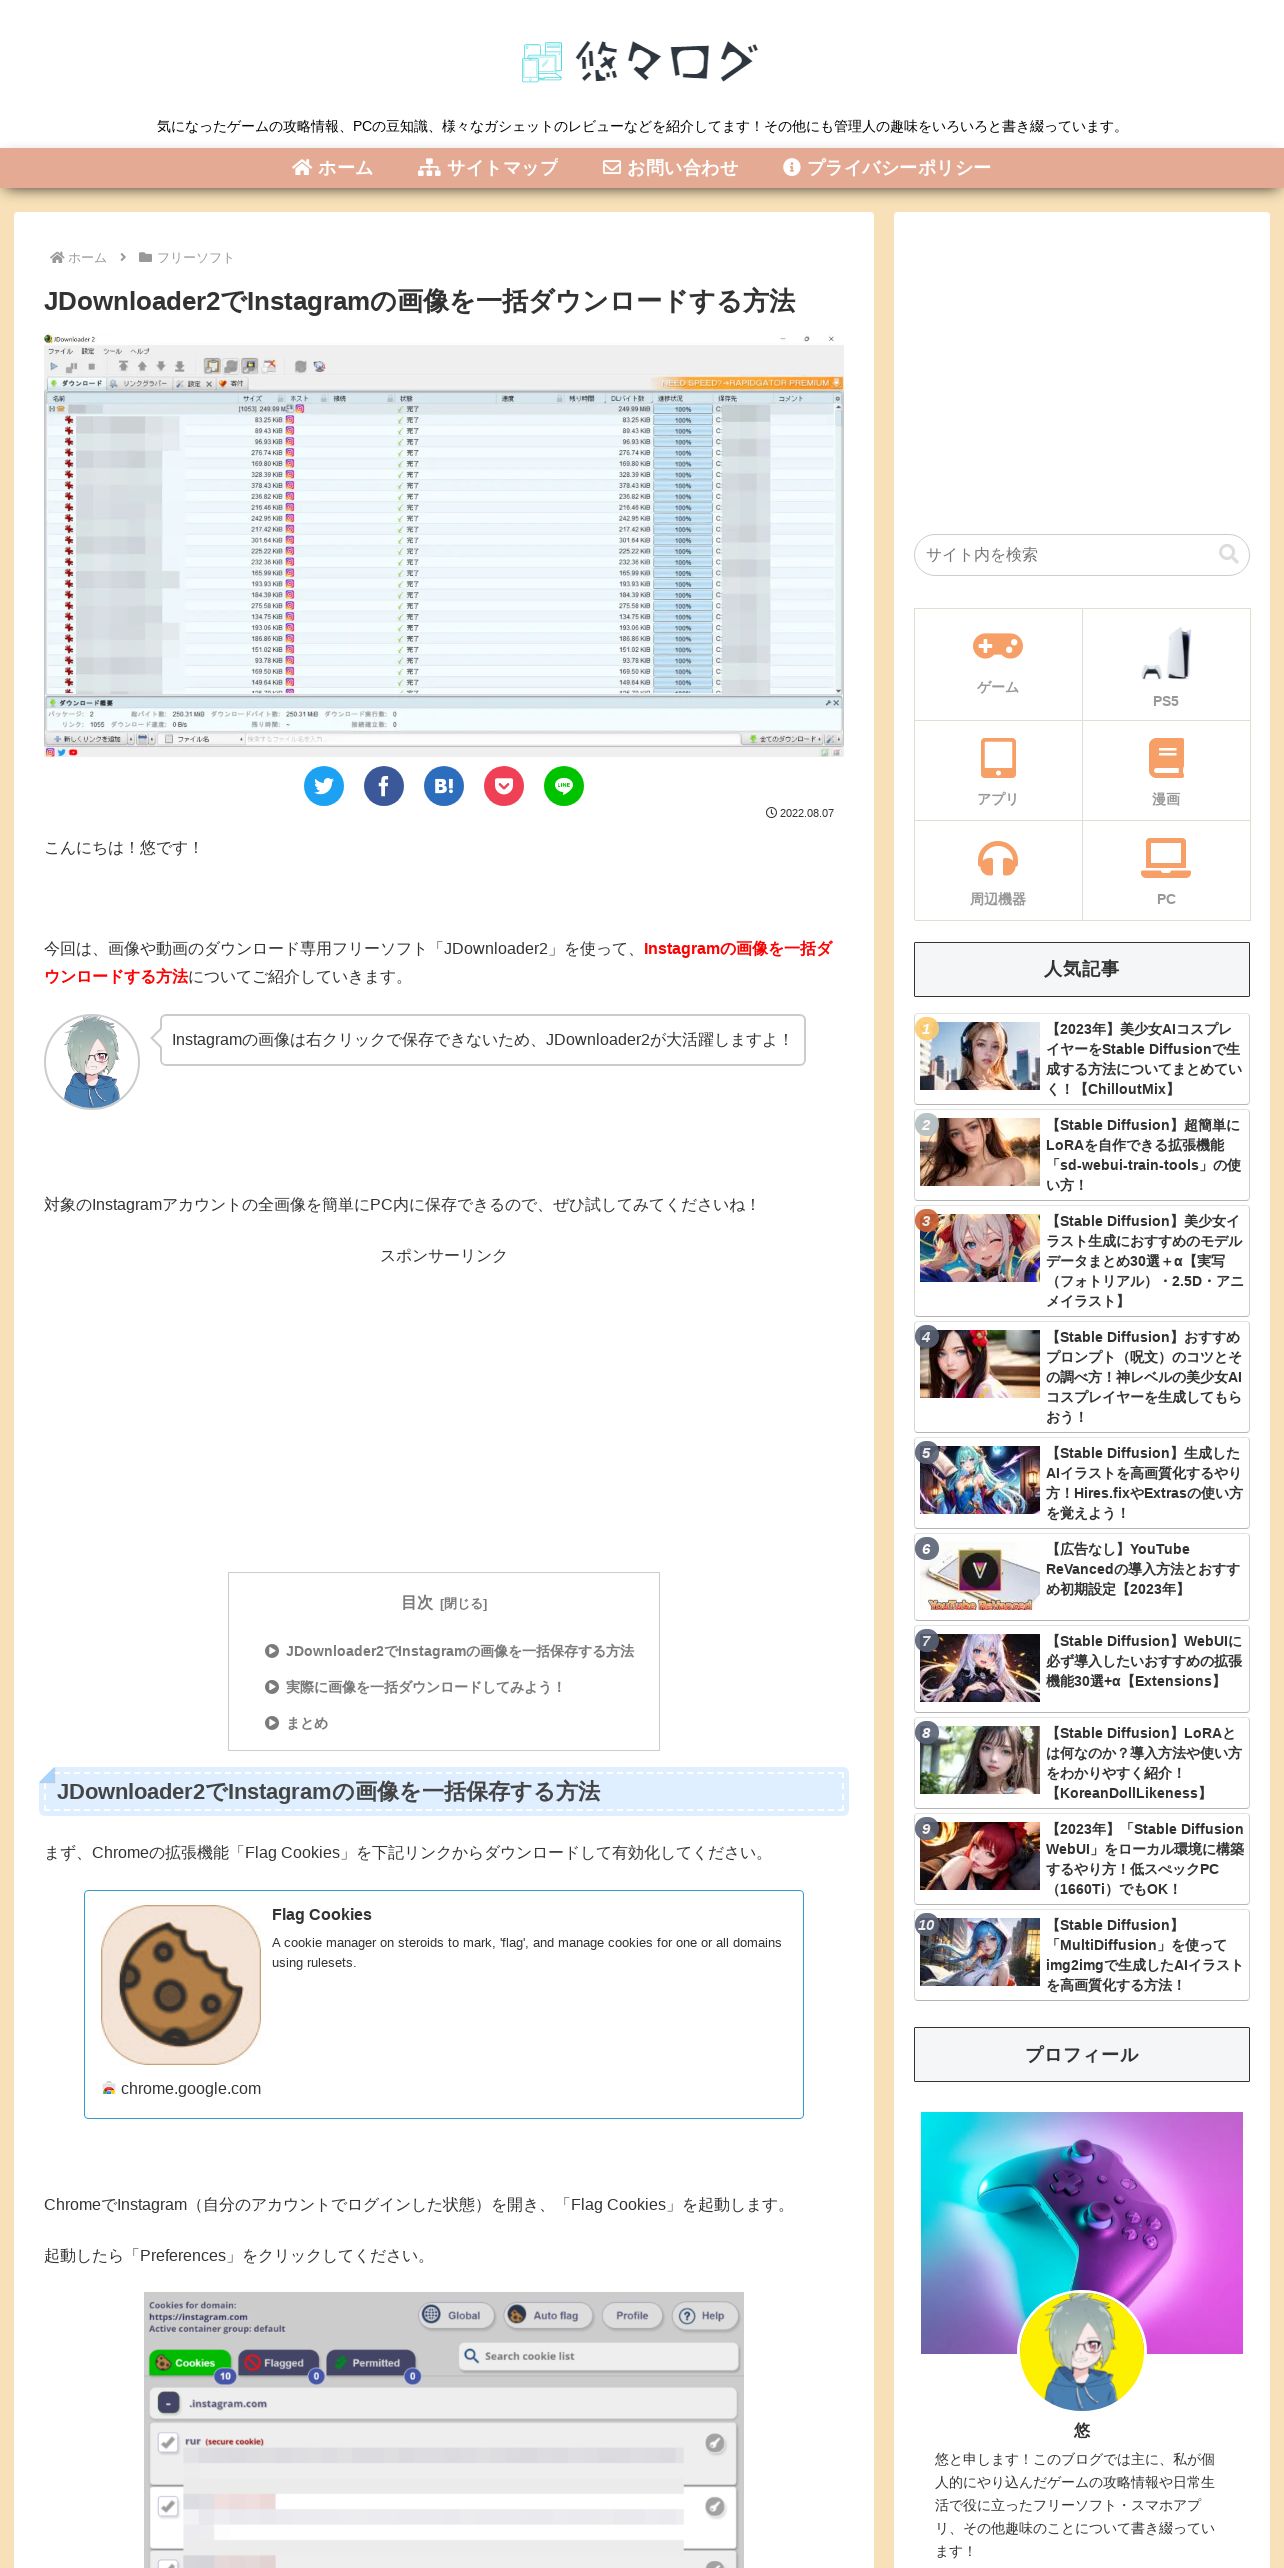The height and width of the screenshot is (2568, 1284).
Task: Share the article on Twitter
Action: [x=324, y=786]
